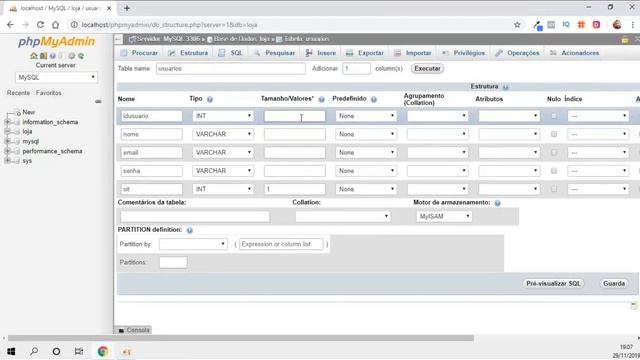
Task: Click the page lock icon at top right
Action: pos(625,40)
